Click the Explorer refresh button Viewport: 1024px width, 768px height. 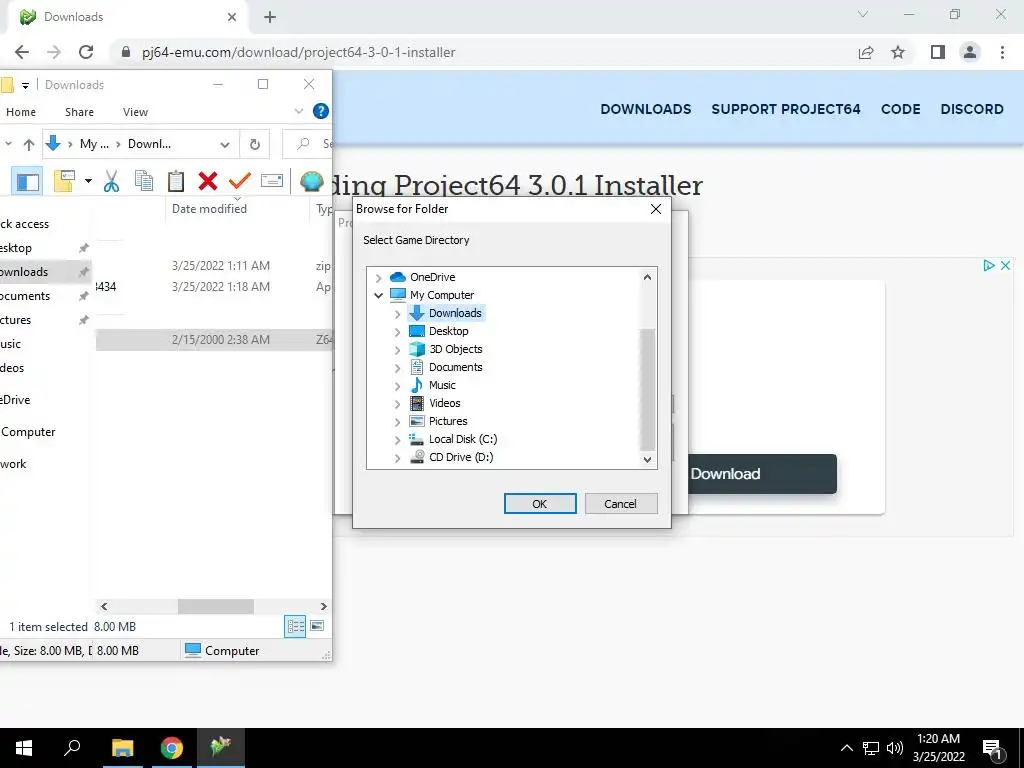tap(255, 144)
